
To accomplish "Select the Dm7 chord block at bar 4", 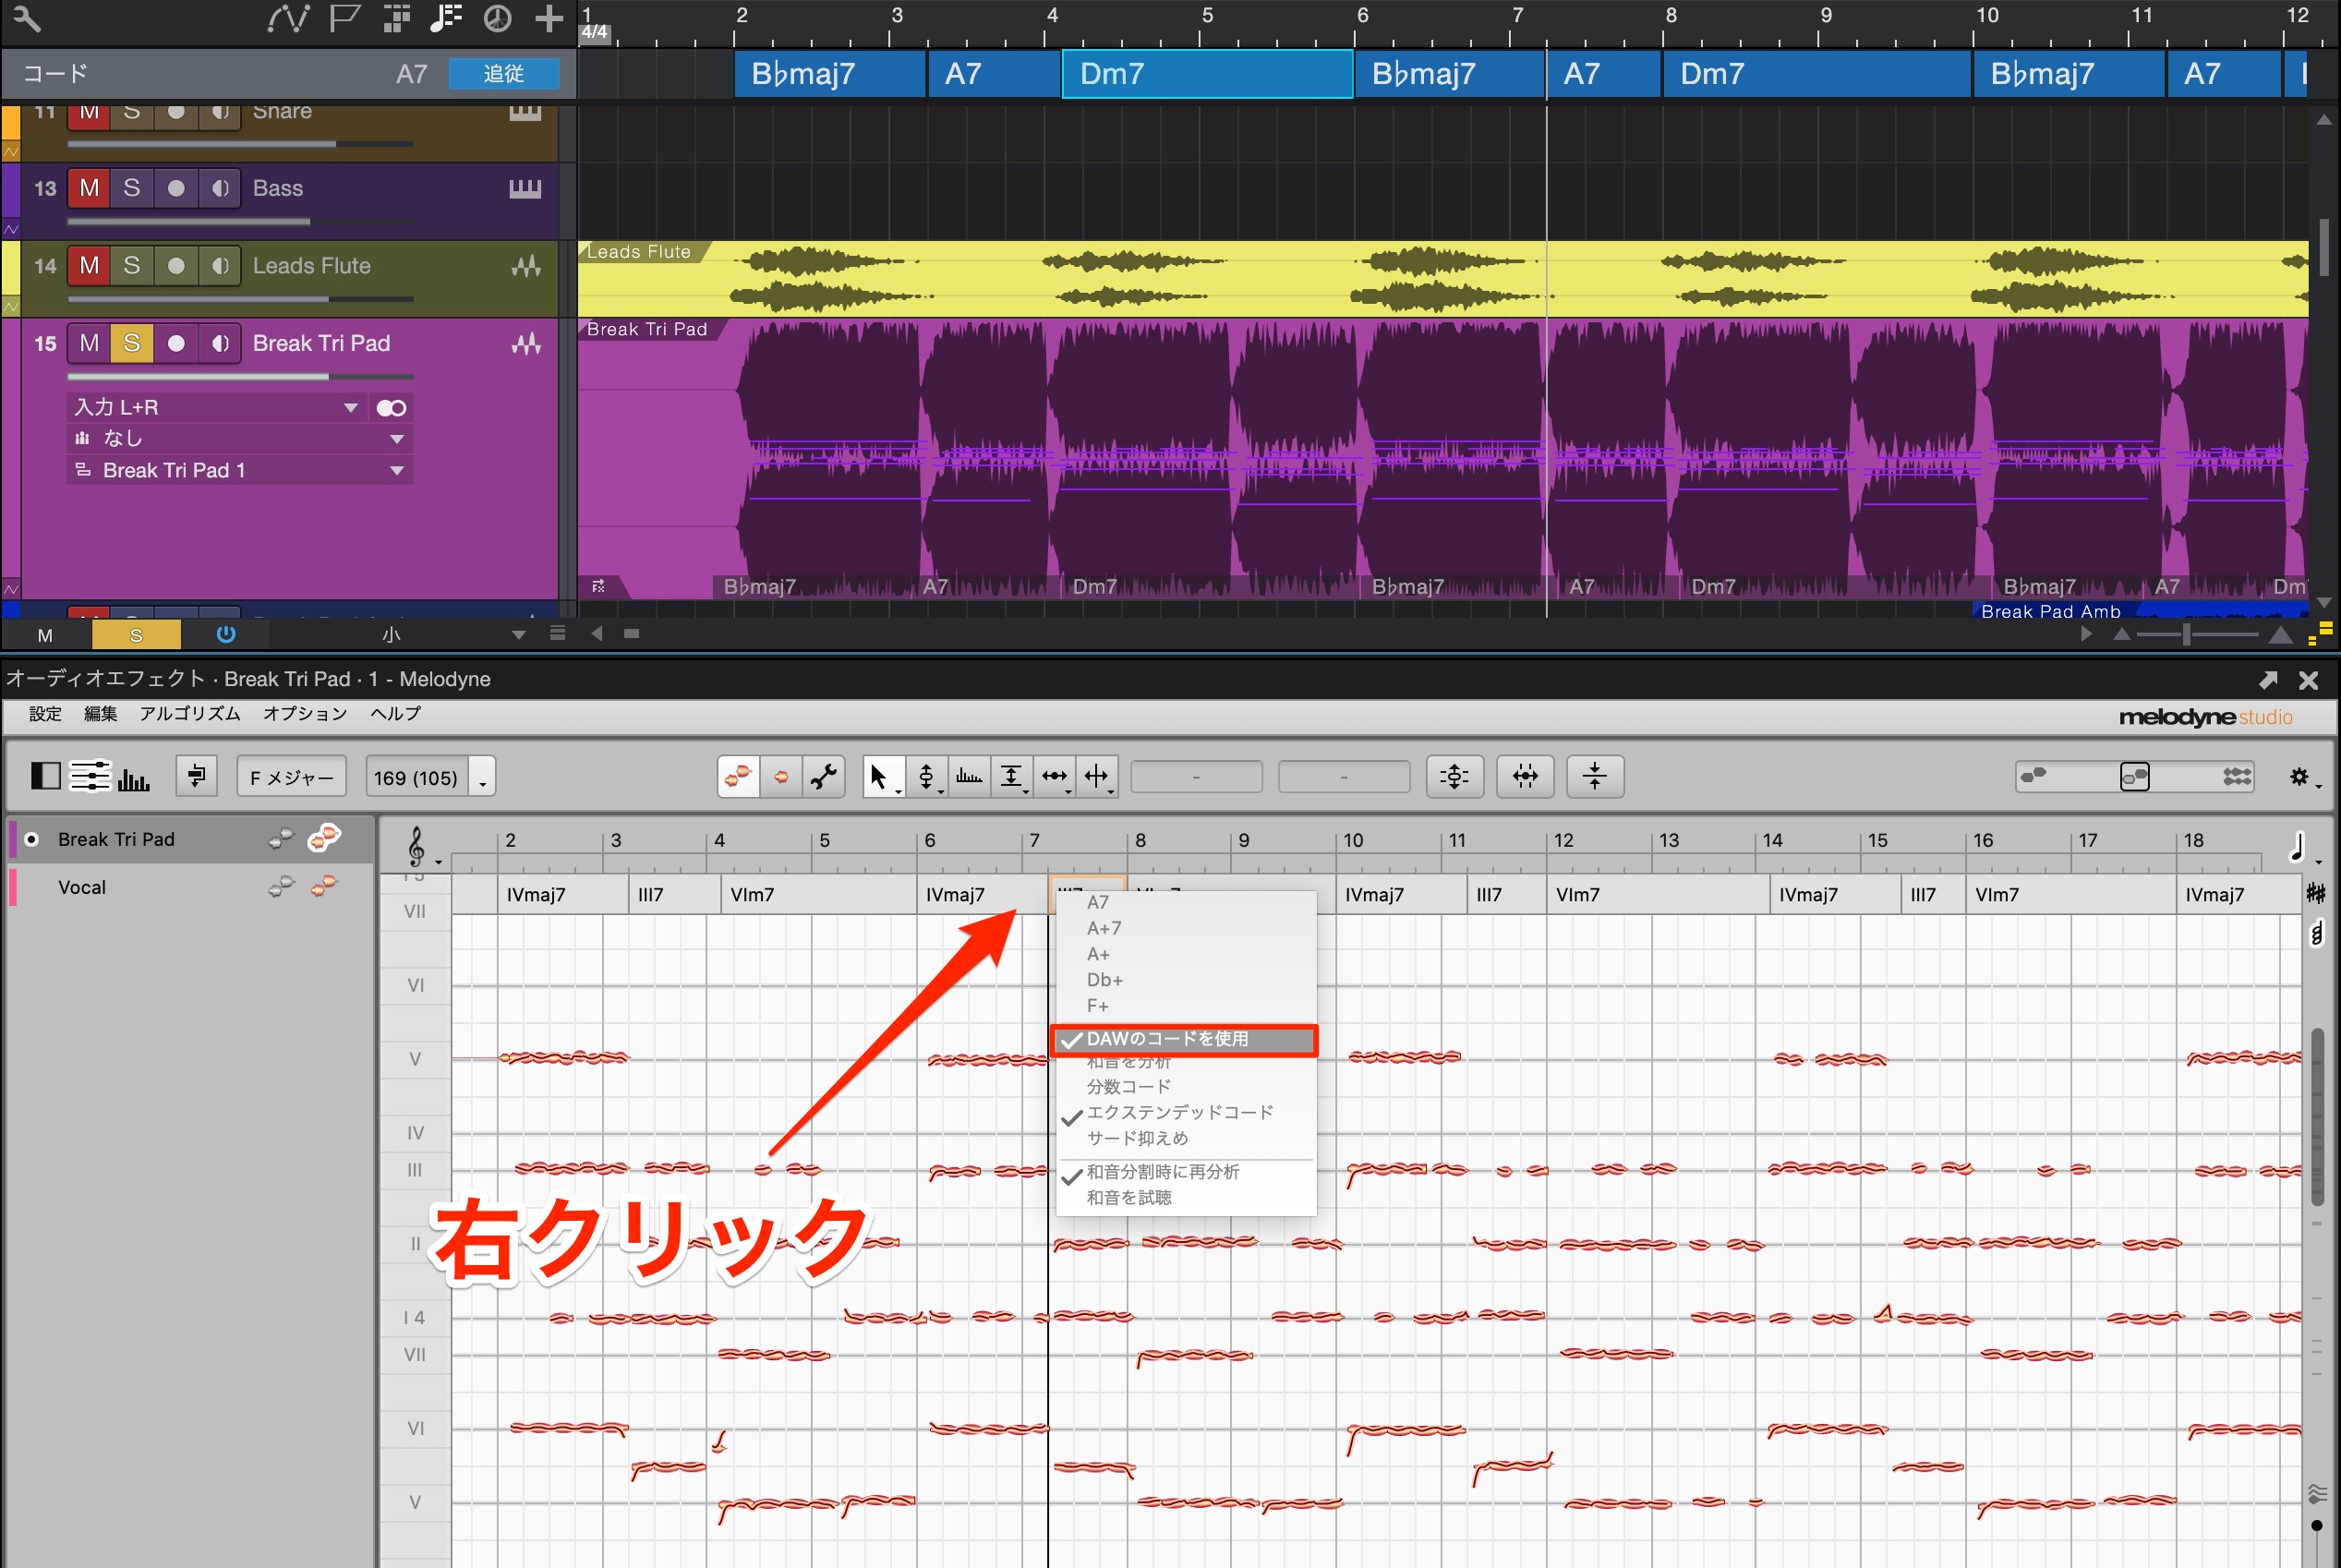I will (x=1207, y=74).
